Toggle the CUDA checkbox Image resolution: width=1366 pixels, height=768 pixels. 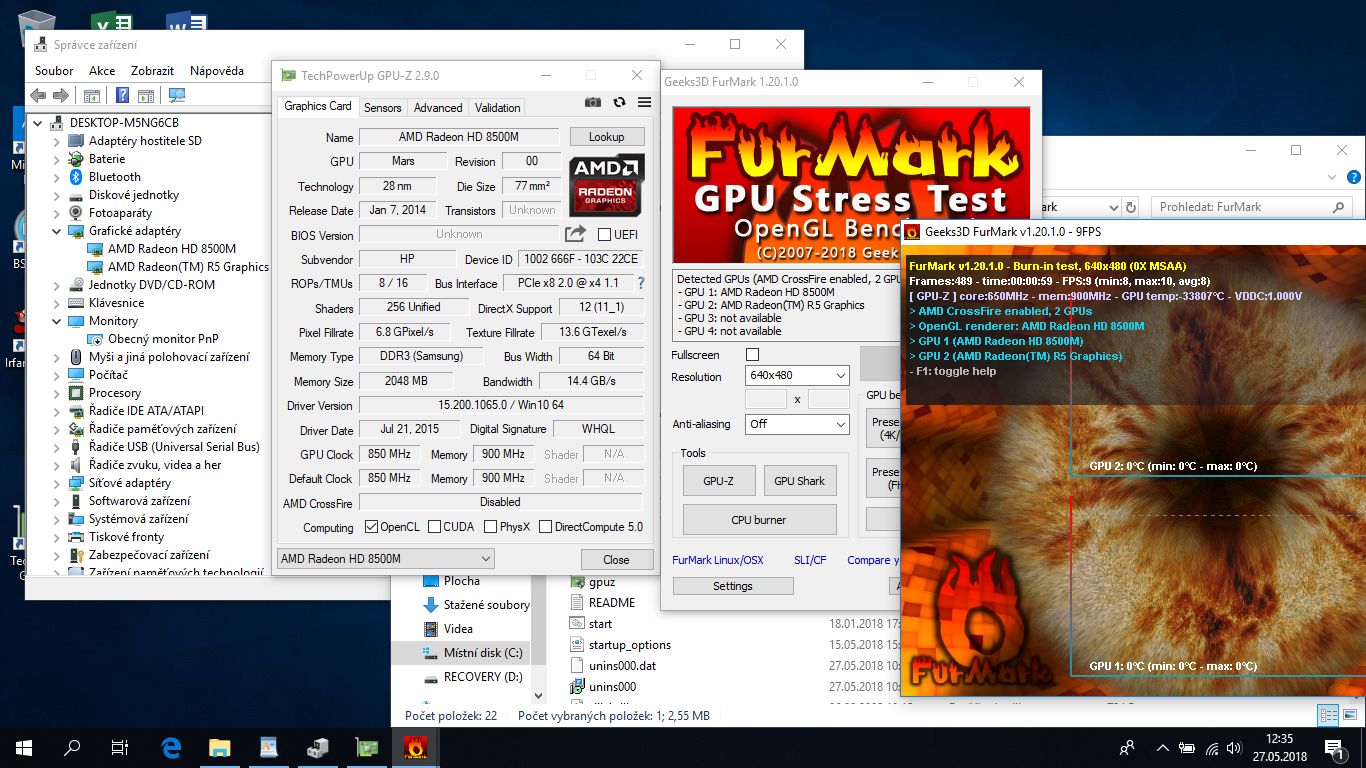coord(434,527)
